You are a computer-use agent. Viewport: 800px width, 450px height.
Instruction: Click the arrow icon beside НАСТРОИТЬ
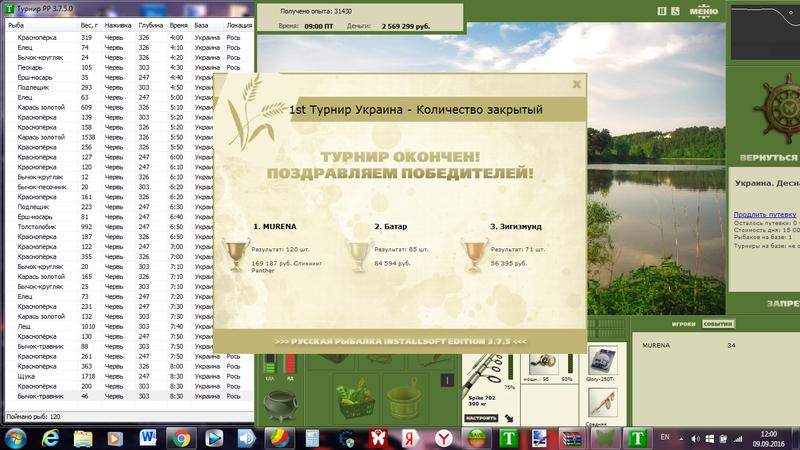coord(509,418)
